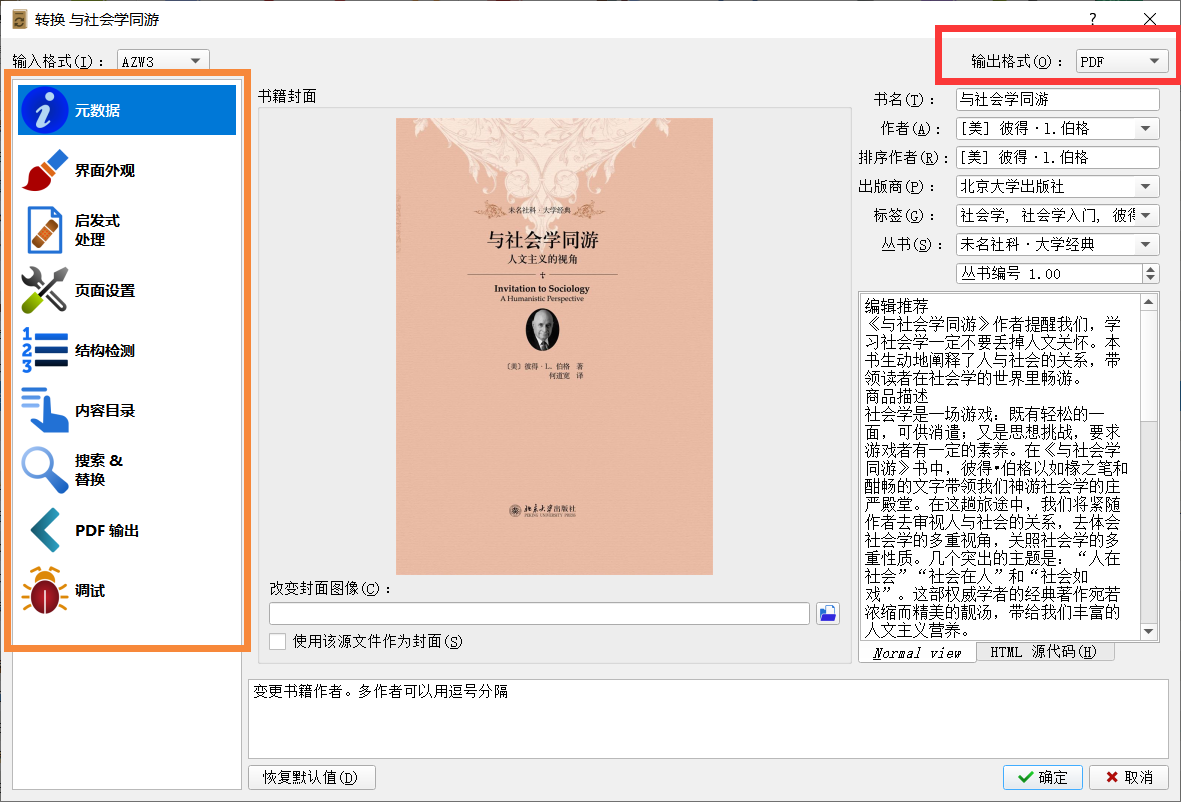Expand the 丛书 series dropdown
The image size is (1181, 802).
1146,245
